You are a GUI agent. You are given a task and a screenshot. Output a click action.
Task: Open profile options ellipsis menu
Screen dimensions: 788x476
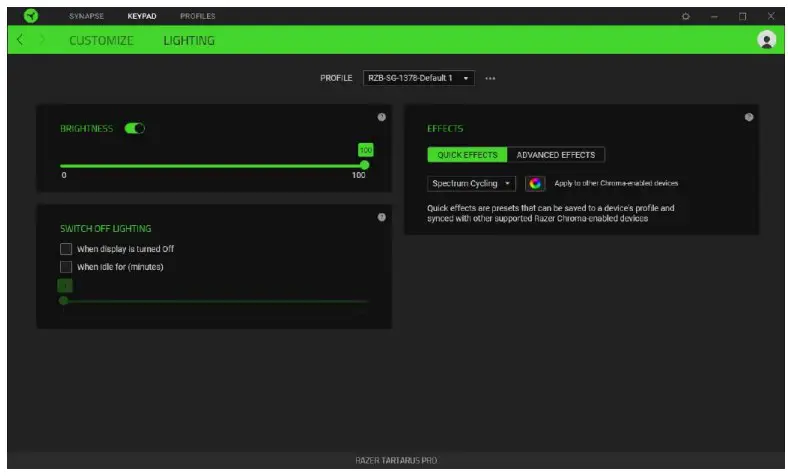(x=490, y=78)
